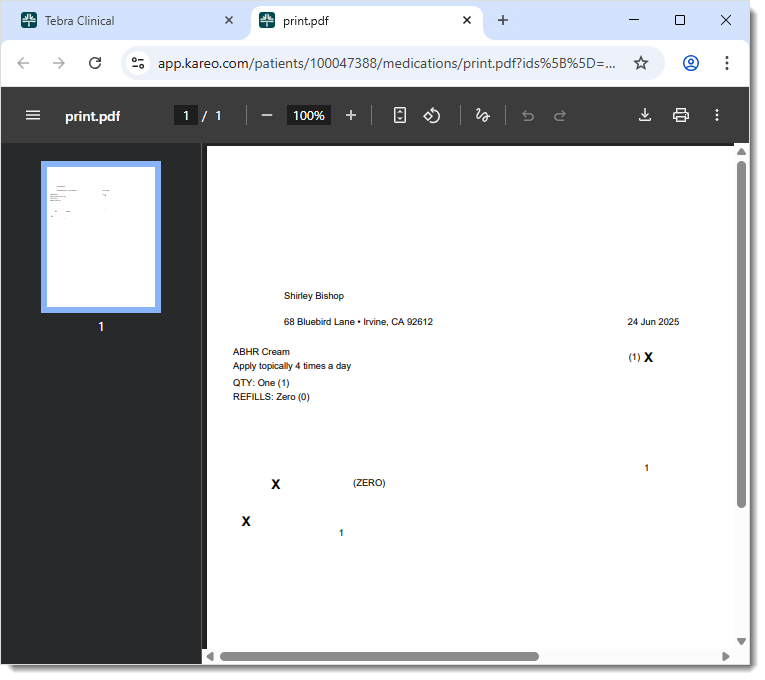Screen dimensions: 765x680
Task: Select the Draw annotation tool
Action: coord(485,116)
